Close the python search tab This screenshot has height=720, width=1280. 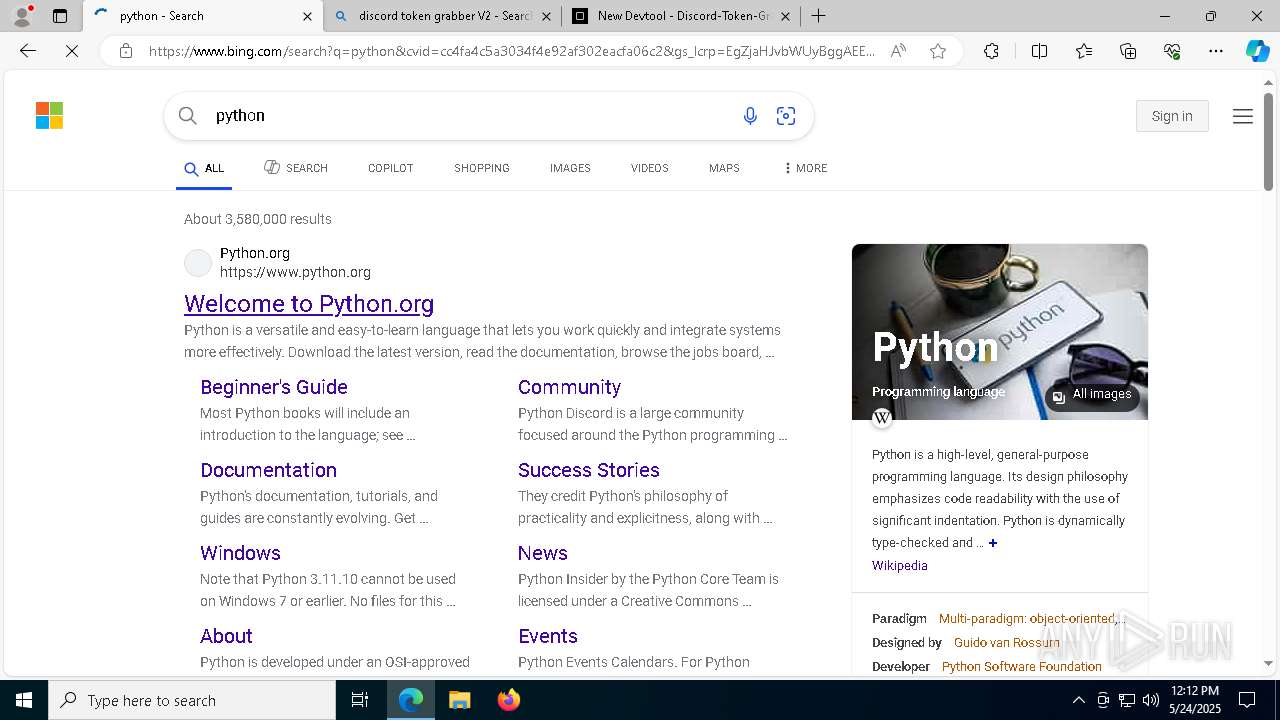pos(307,16)
